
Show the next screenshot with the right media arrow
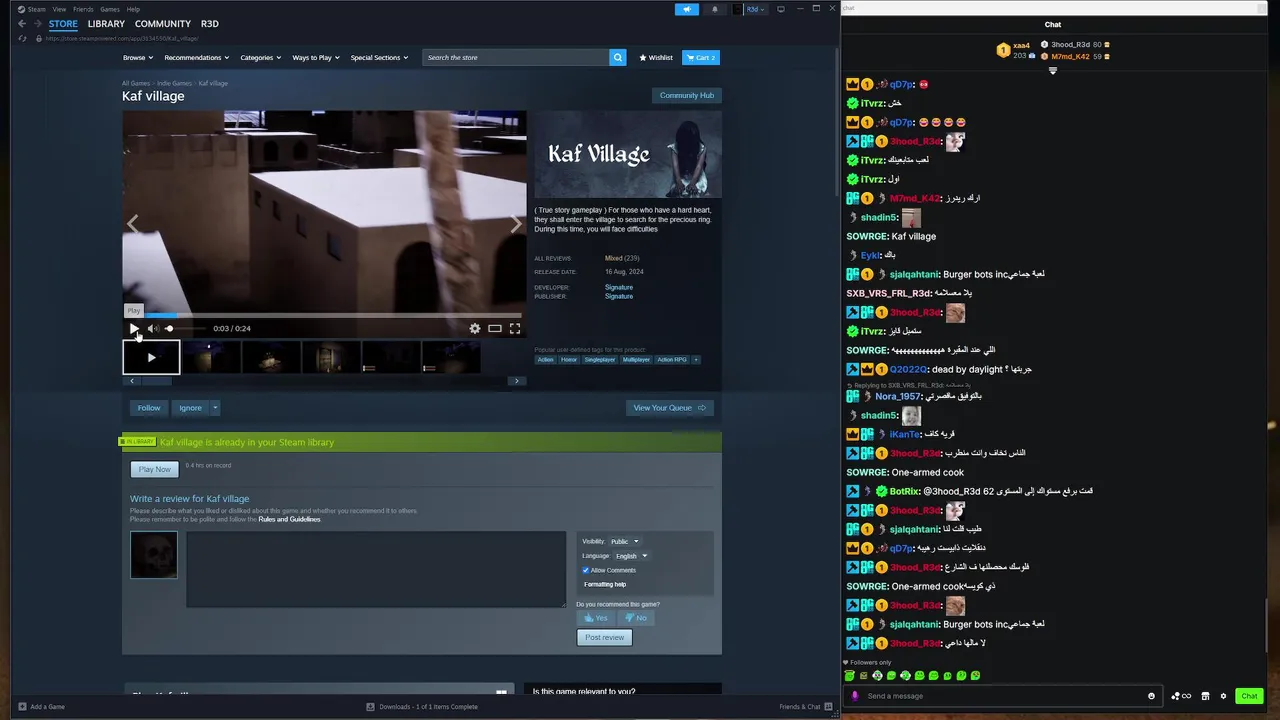(516, 224)
